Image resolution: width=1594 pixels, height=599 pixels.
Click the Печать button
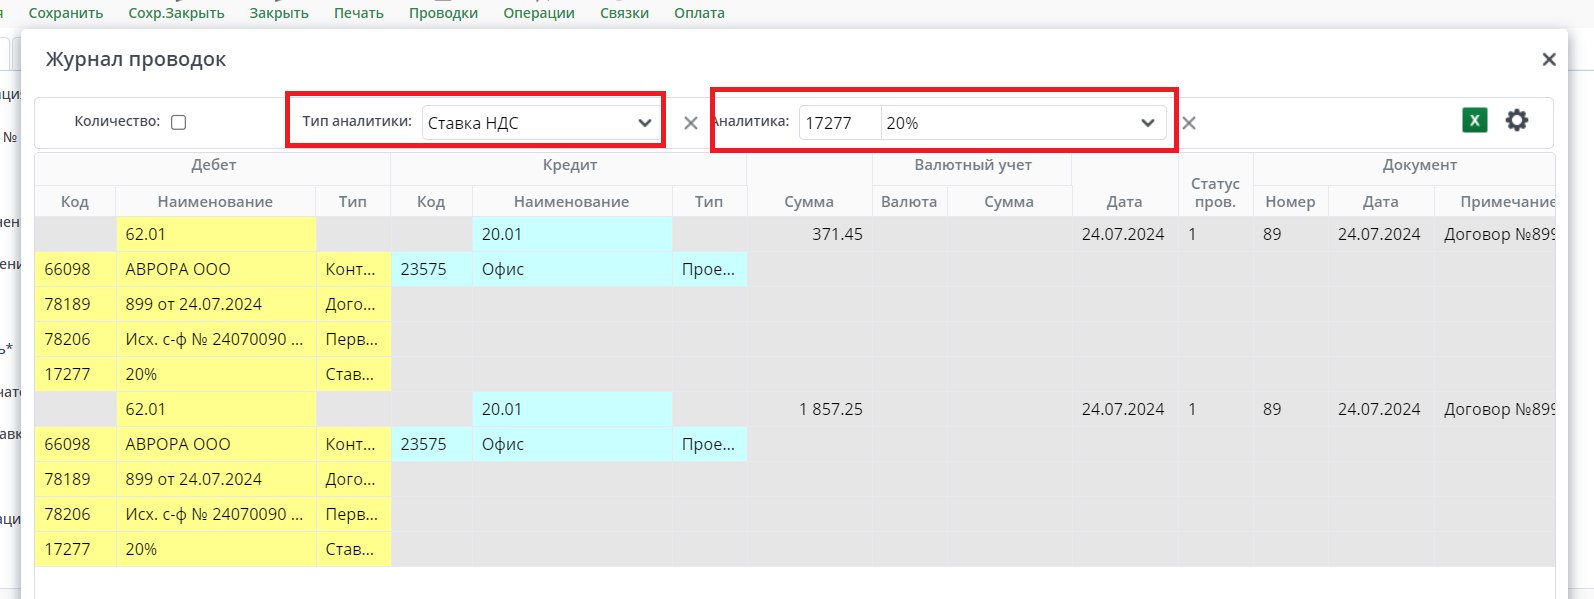[x=358, y=13]
